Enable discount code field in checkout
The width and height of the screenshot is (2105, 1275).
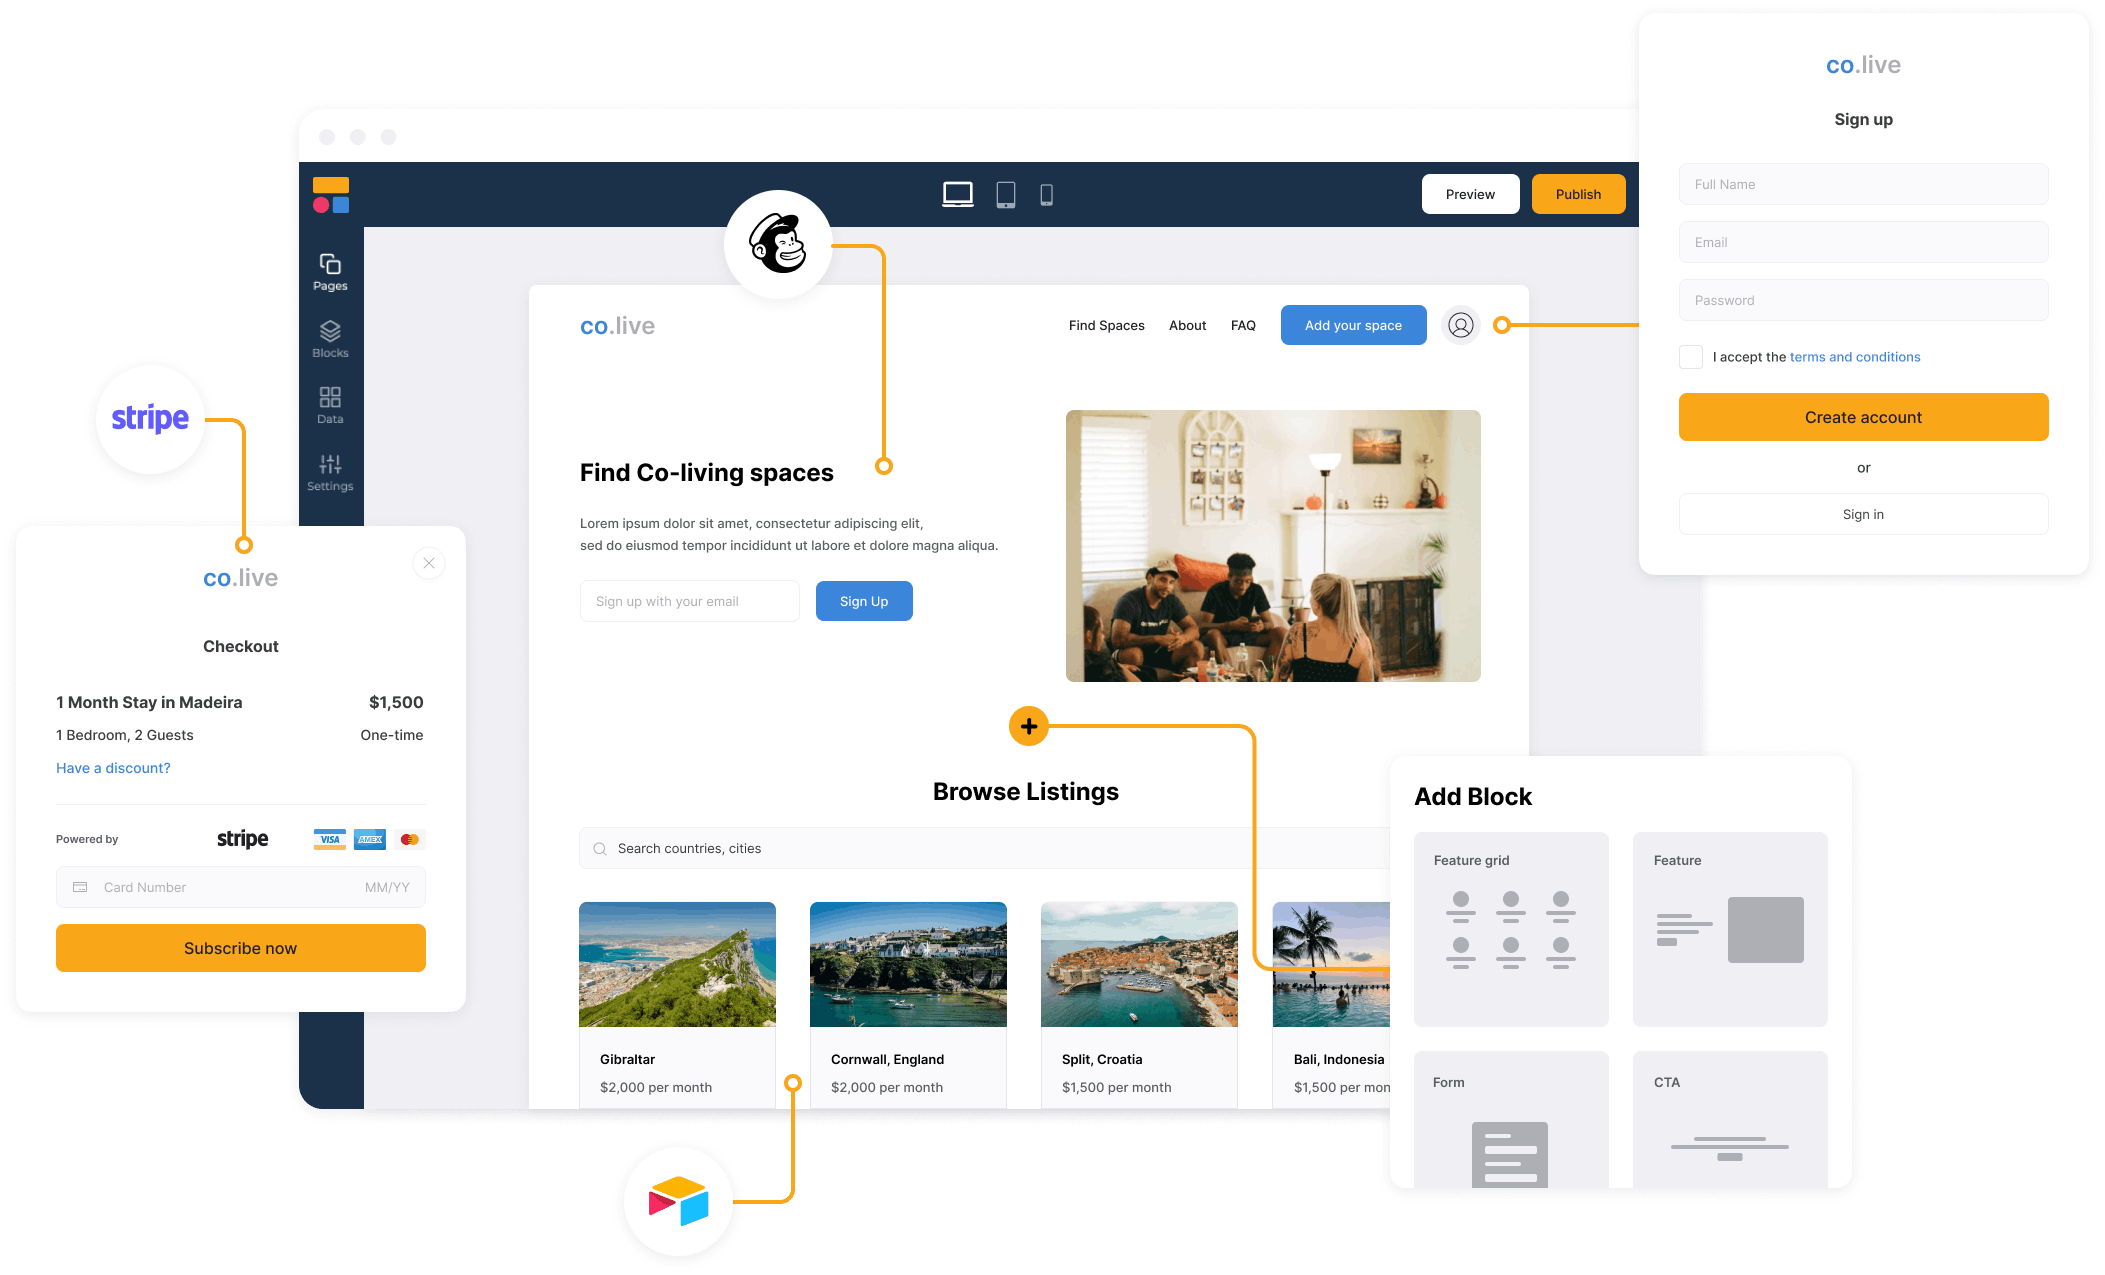click(113, 768)
